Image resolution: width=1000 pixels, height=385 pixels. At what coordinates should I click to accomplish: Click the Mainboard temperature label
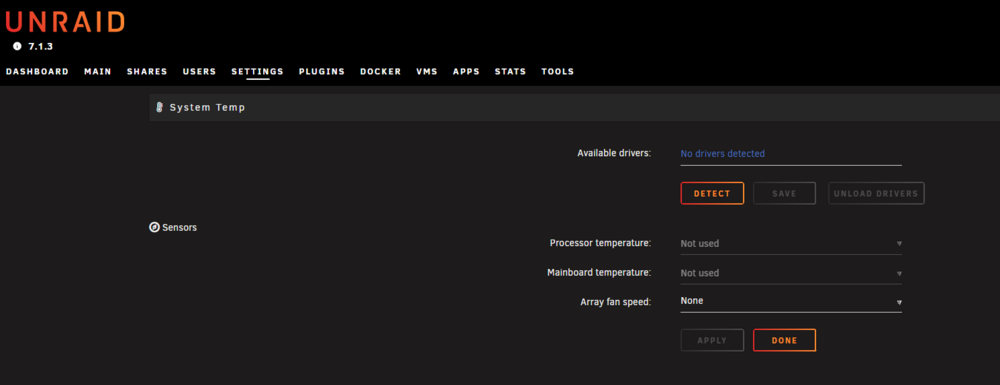(599, 272)
